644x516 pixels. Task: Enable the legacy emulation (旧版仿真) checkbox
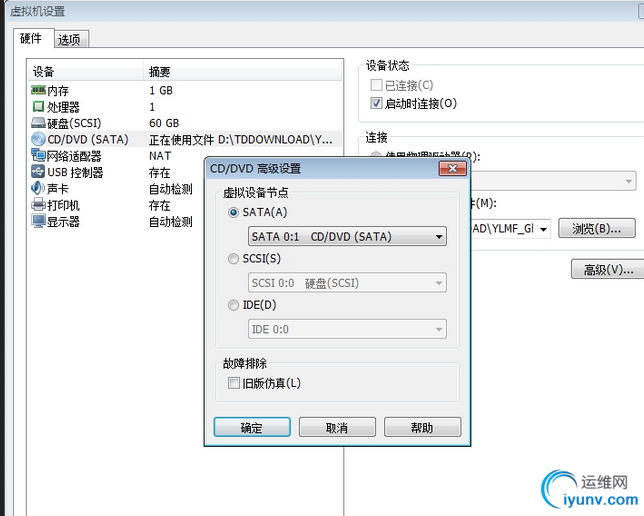click(234, 383)
